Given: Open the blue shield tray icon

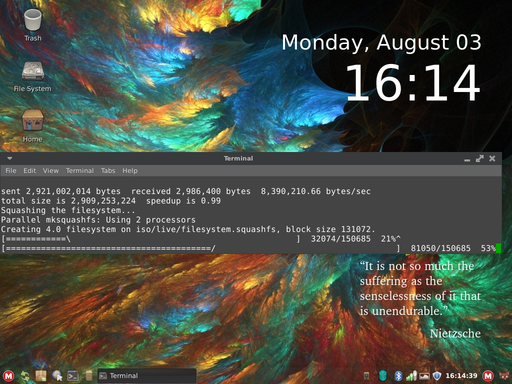Looking at the screenshot, I should pyautogui.click(x=437, y=376).
